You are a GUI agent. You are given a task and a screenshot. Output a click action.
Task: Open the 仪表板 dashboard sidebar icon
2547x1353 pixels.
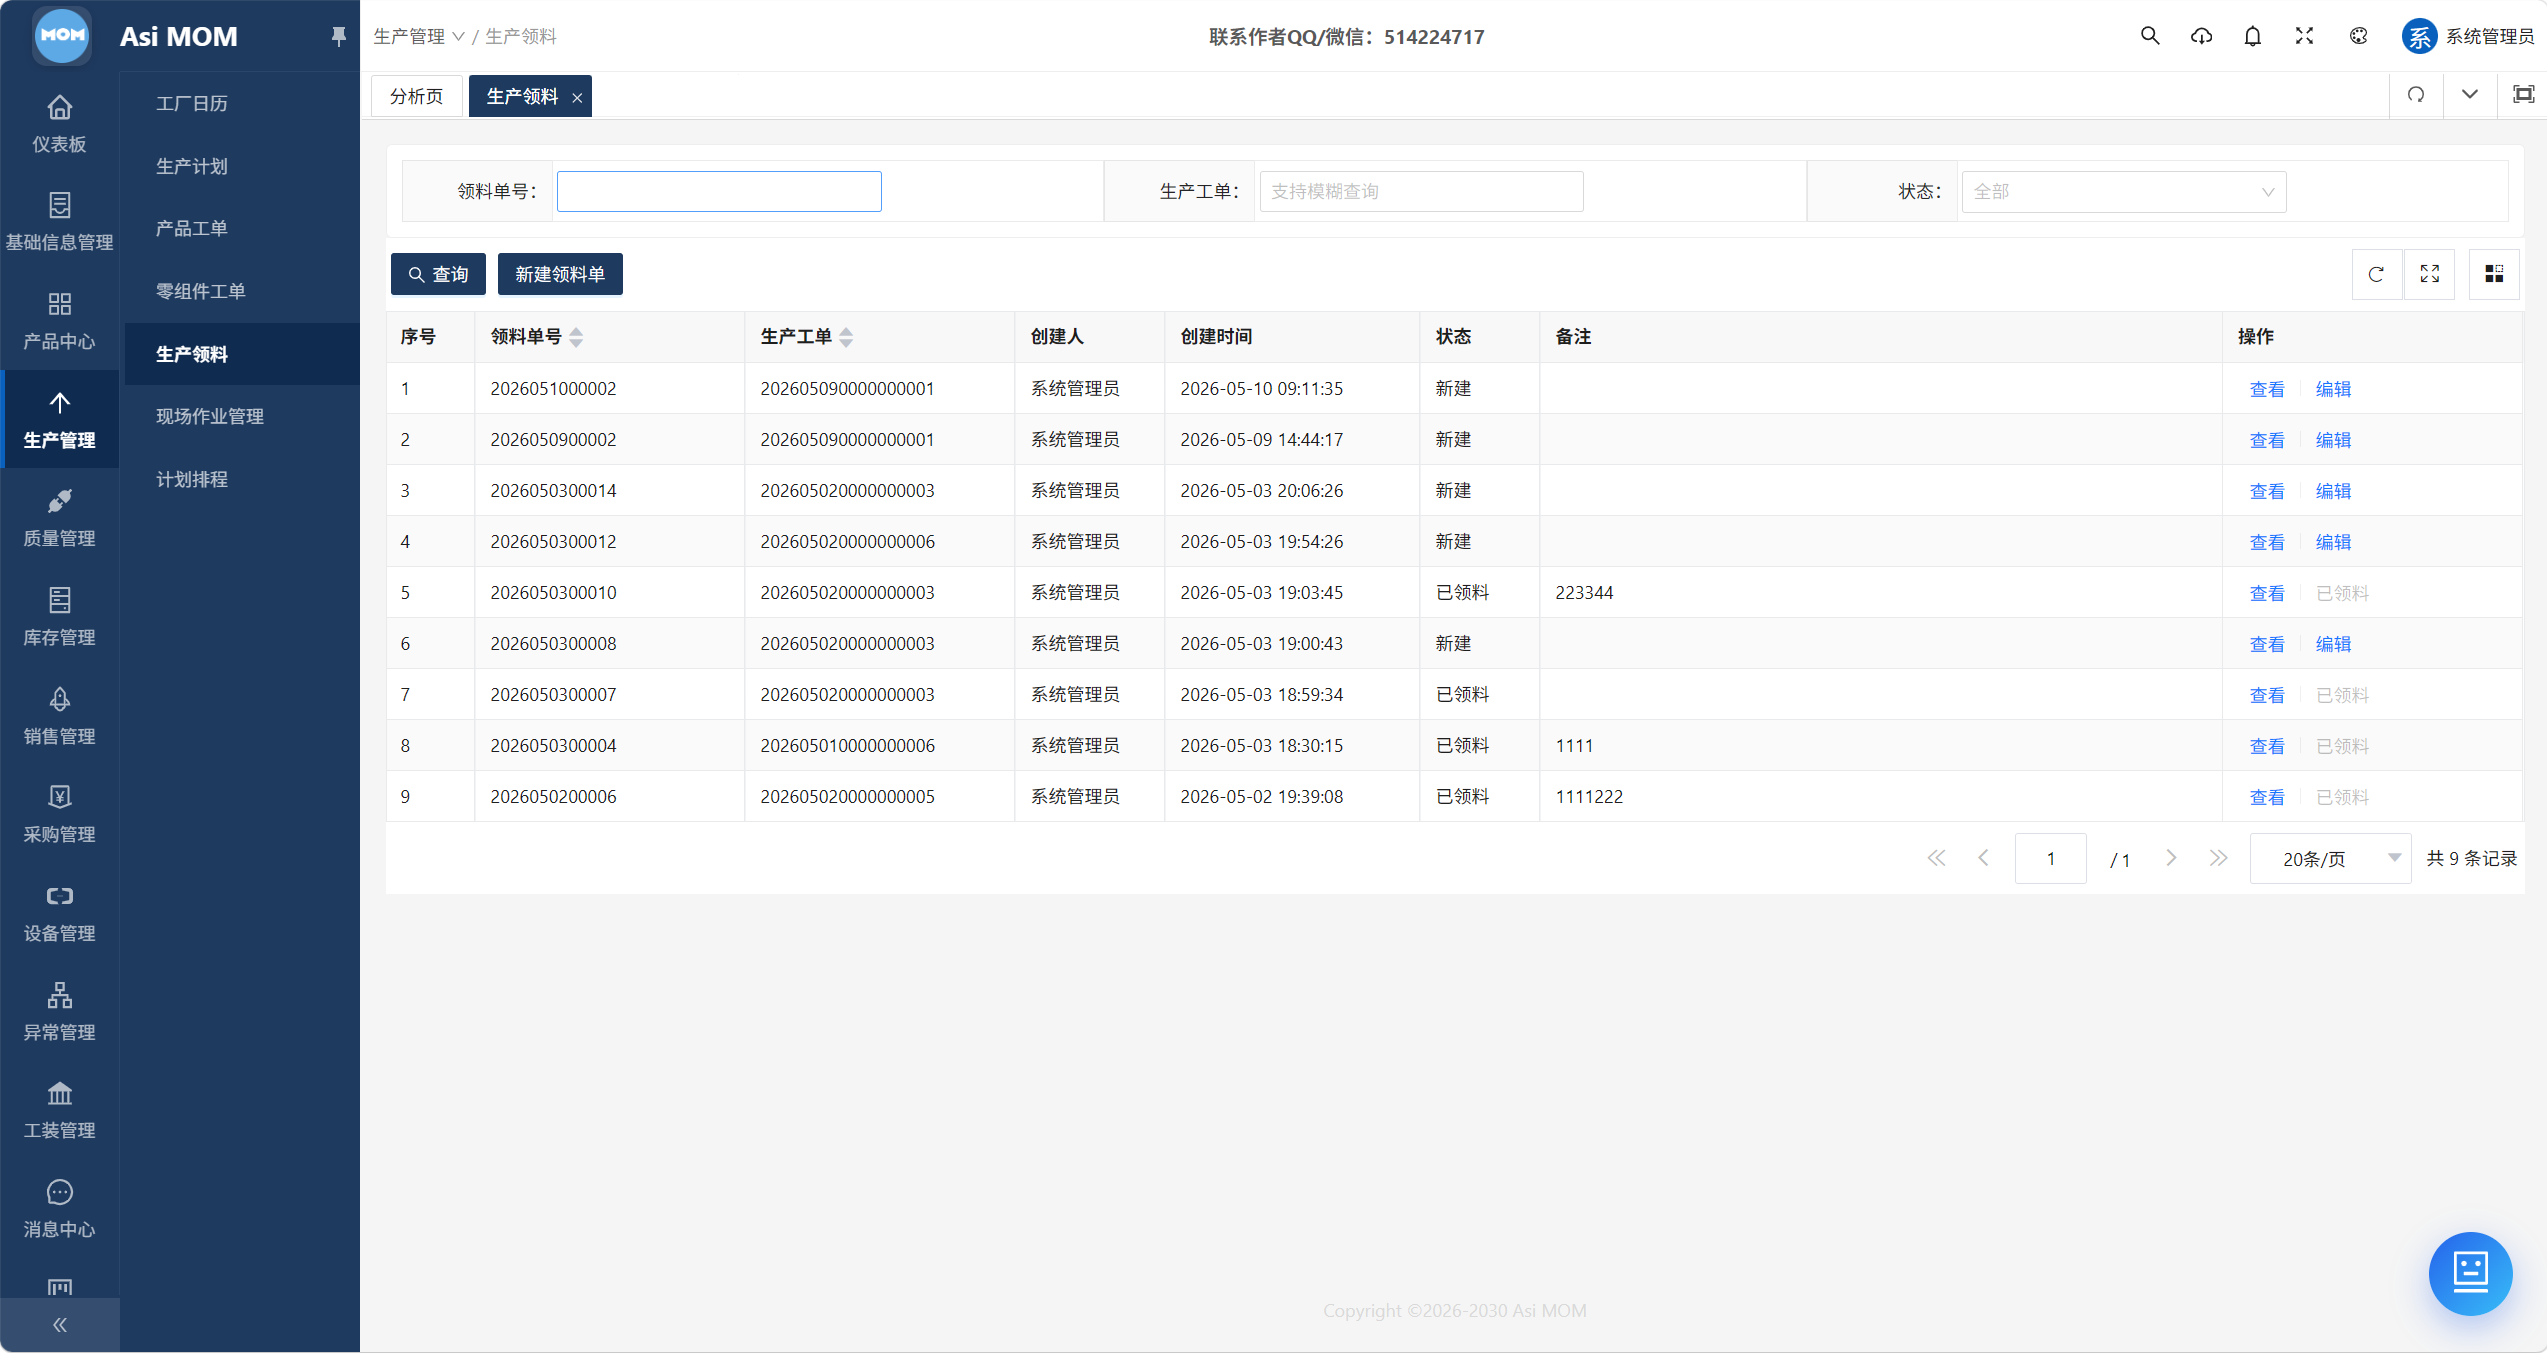(x=59, y=124)
